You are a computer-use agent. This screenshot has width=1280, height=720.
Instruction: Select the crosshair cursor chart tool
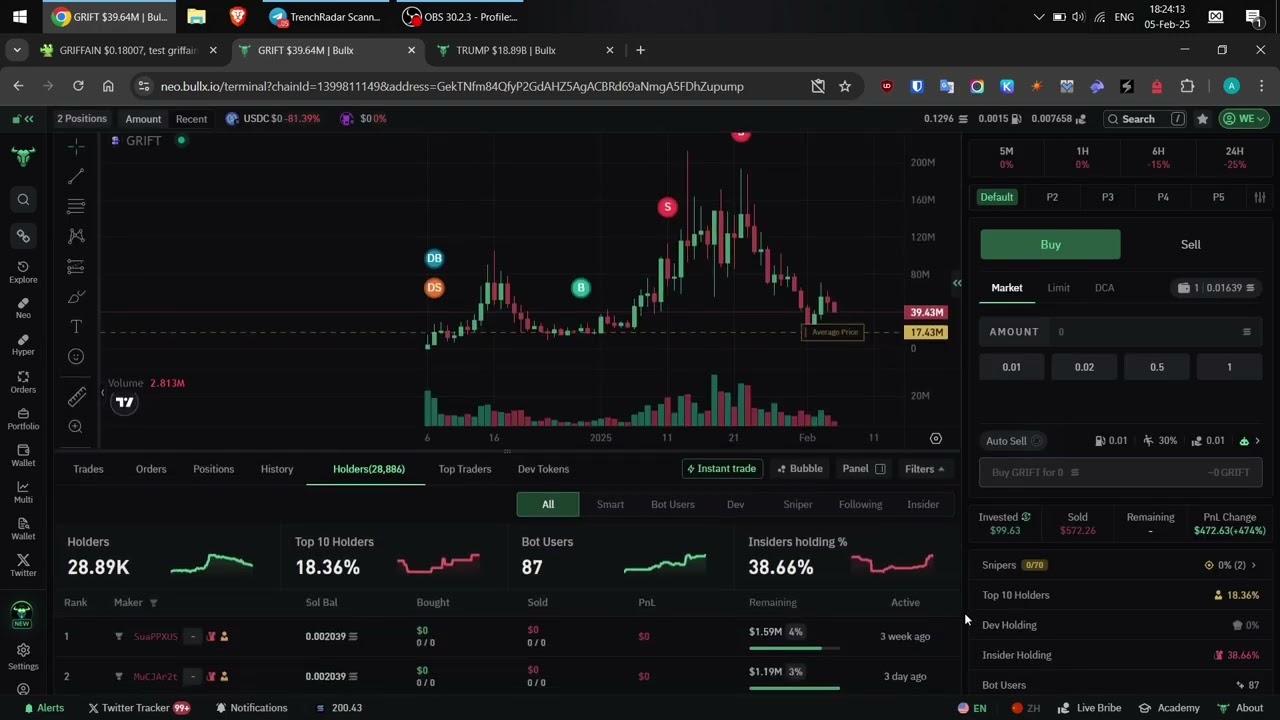[76, 147]
